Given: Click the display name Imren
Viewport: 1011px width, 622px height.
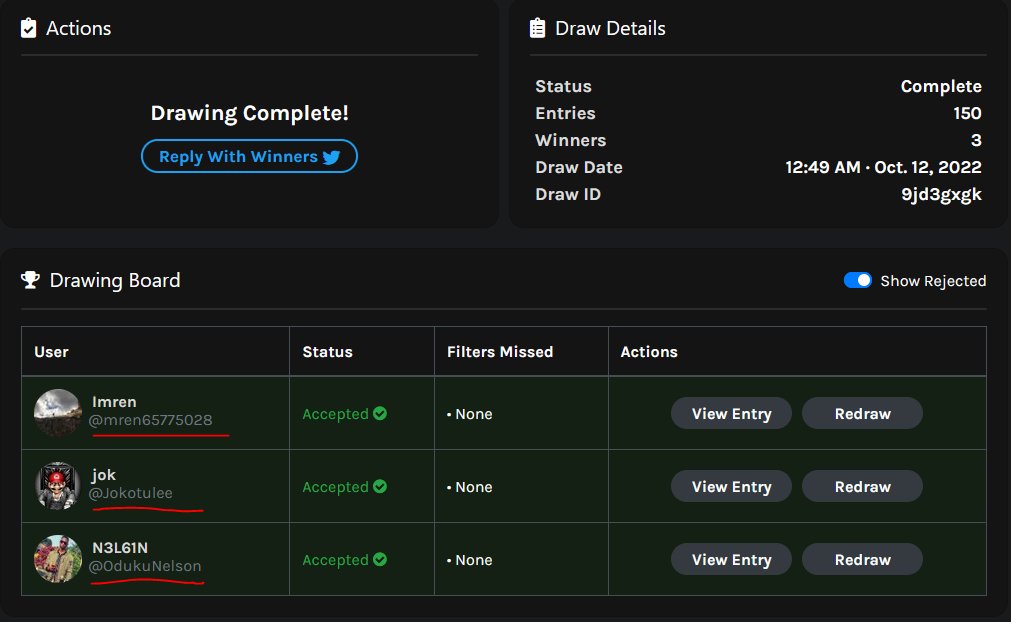Looking at the screenshot, I should tap(114, 402).
